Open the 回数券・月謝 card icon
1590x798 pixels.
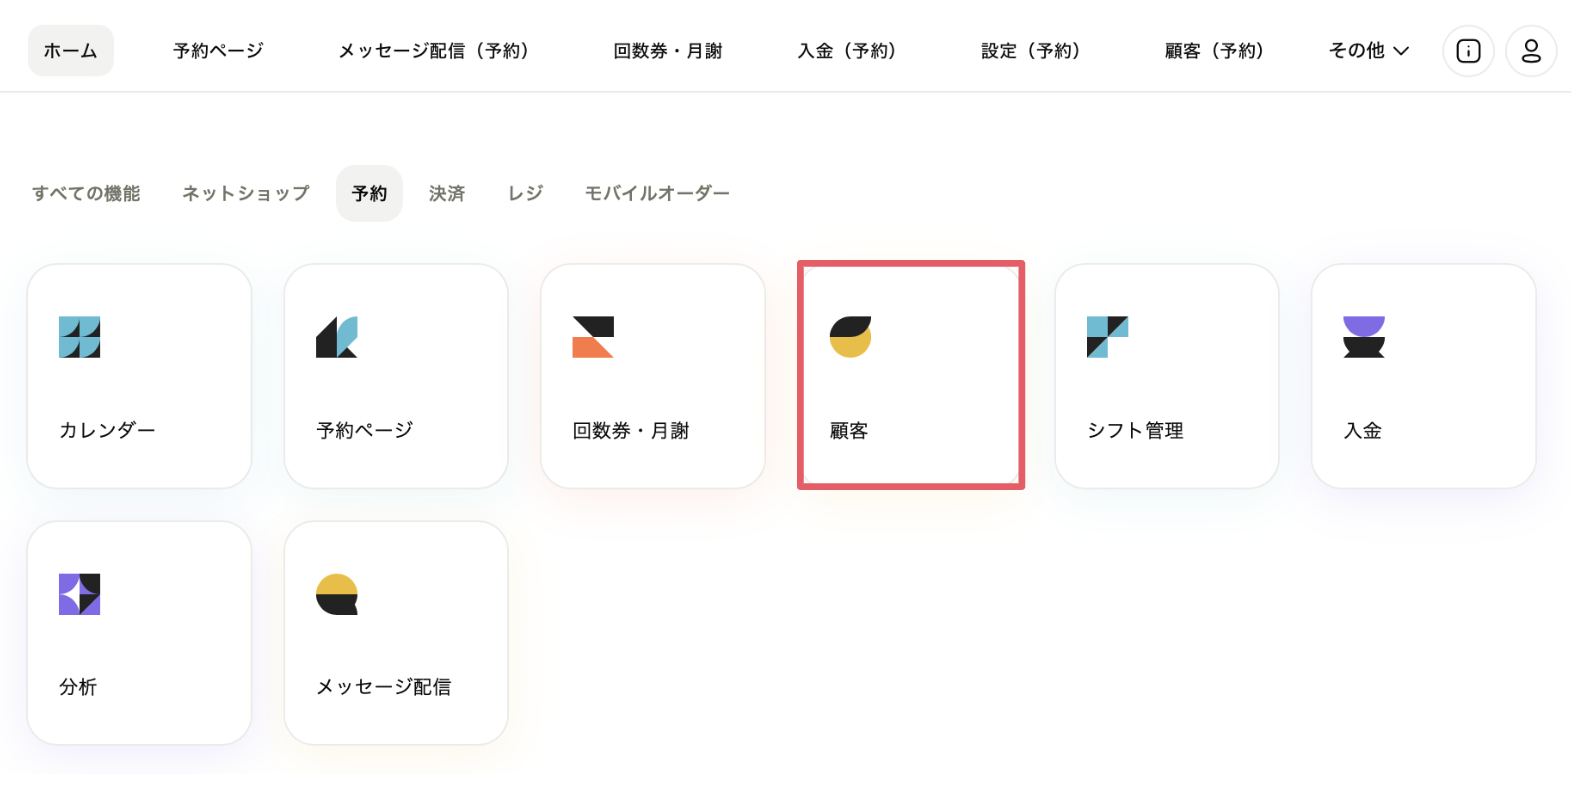593,337
